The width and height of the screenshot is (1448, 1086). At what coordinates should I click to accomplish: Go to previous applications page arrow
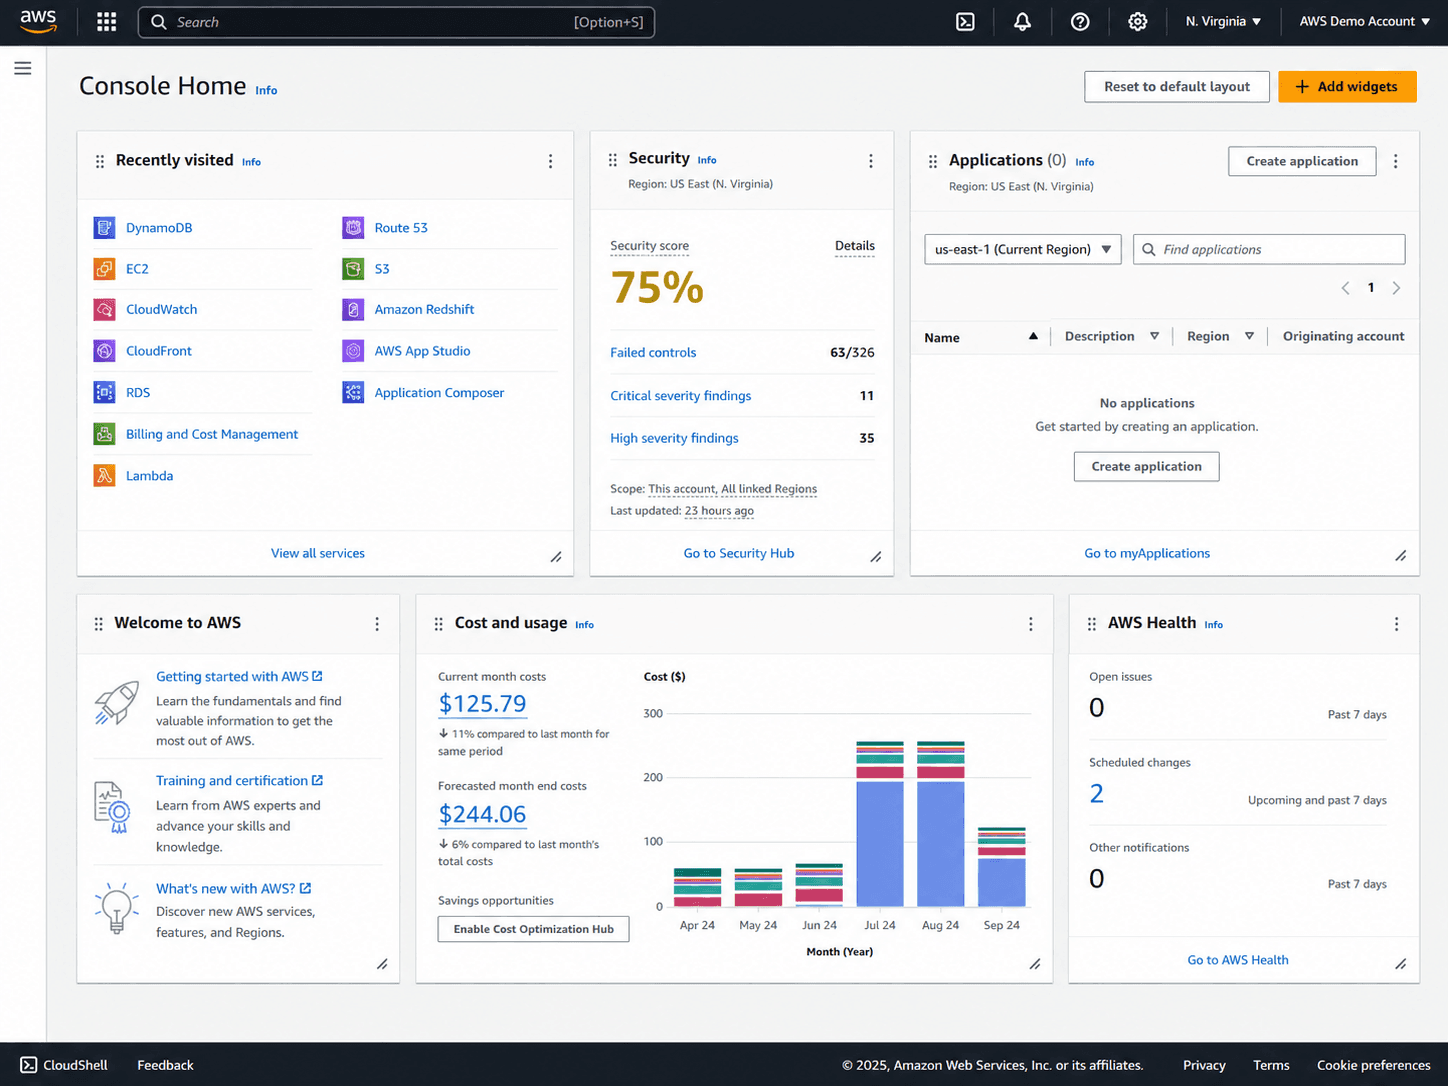point(1345,288)
